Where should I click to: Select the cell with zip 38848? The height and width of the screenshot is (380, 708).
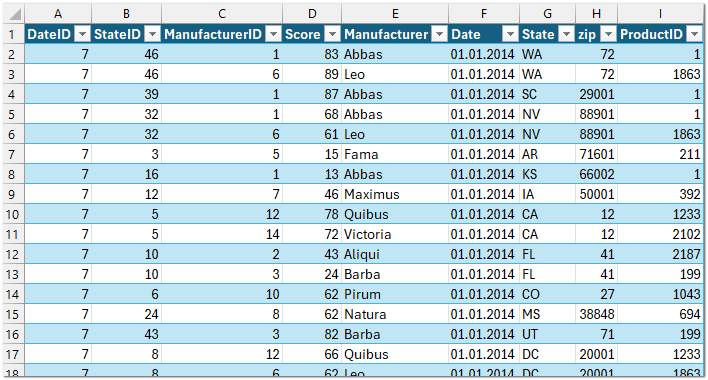(x=596, y=314)
